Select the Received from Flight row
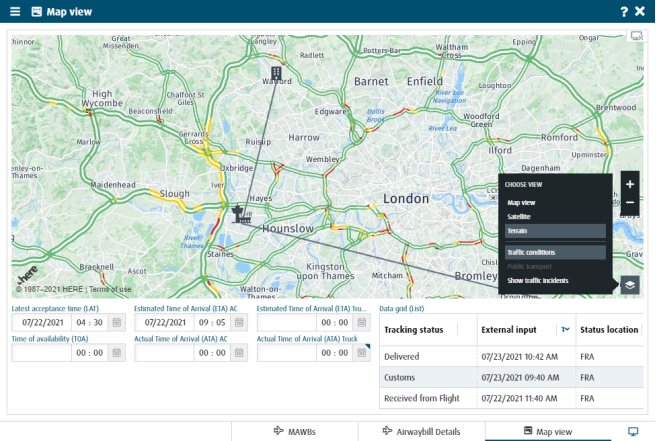Image resolution: width=656 pixels, height=441 pixels. pyautogui.click(x=511, y=398)
